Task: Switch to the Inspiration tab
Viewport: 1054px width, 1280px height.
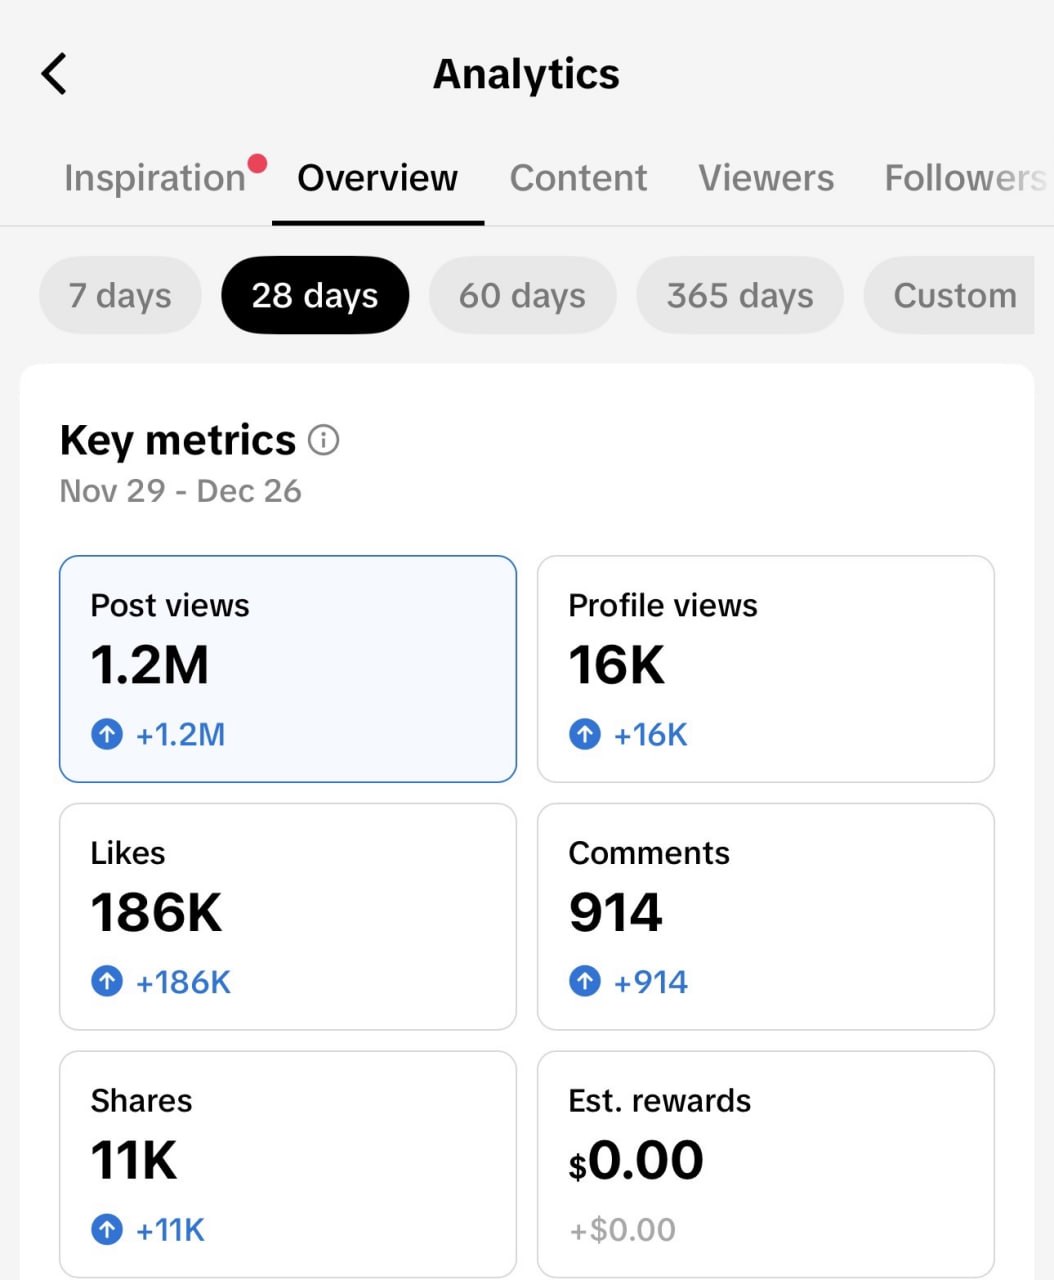Action: tap(154, 178)
